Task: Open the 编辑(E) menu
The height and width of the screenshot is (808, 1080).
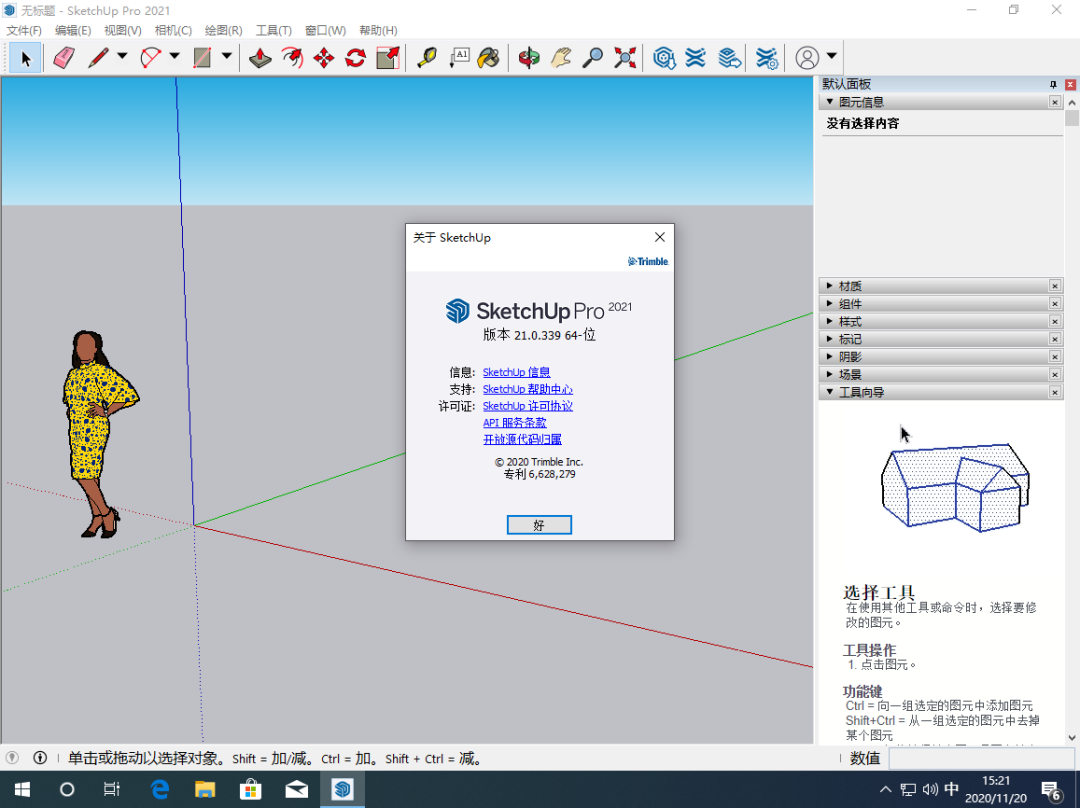Action: 73,30
